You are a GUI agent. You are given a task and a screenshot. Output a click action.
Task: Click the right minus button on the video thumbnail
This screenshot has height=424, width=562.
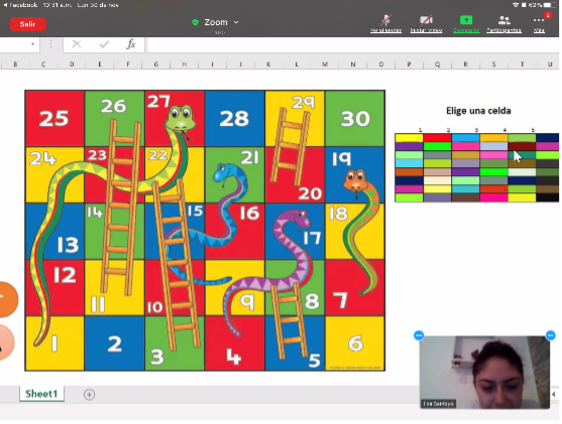[551, 335]
